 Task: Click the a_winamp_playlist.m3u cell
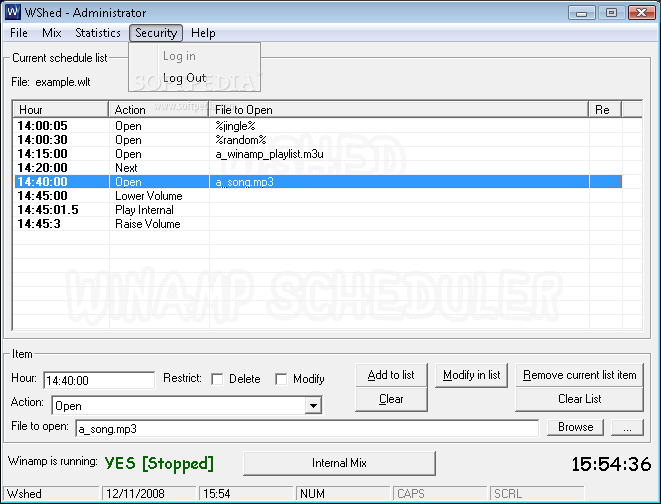coord(269,154)
